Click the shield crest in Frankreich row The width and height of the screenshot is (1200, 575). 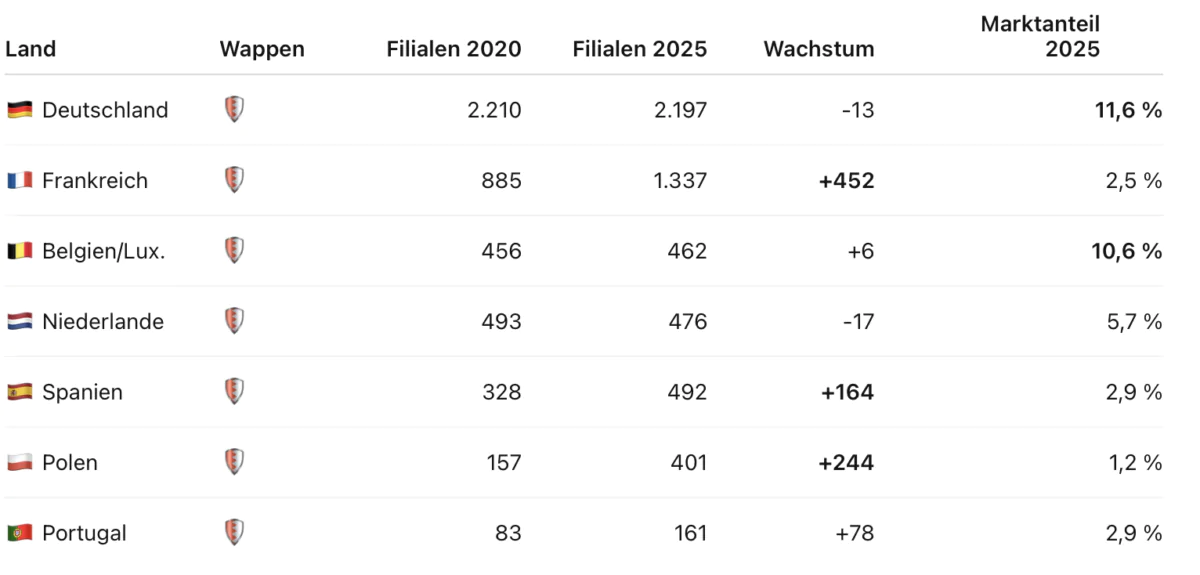234,180
